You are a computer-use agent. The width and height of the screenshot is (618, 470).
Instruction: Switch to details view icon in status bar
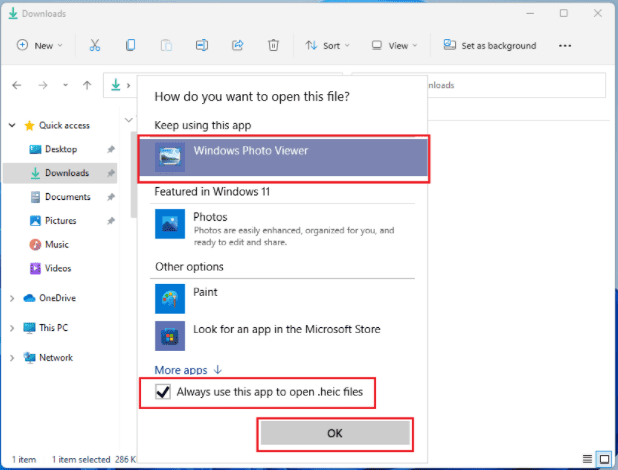pos(587,459)
